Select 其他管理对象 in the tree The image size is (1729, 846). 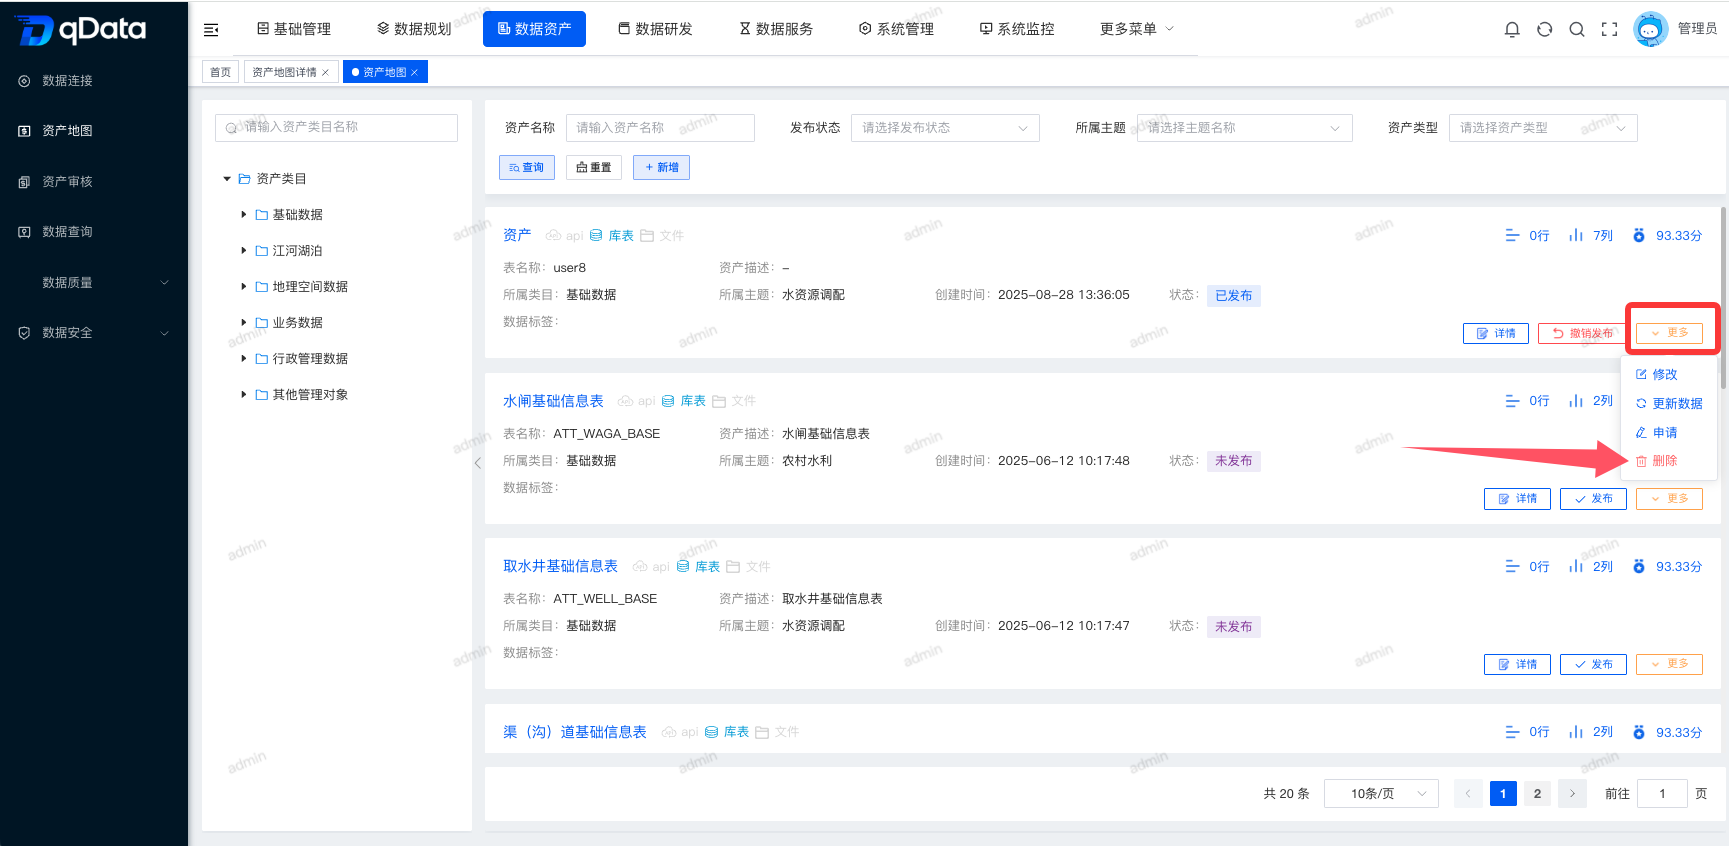click(310, 395)
